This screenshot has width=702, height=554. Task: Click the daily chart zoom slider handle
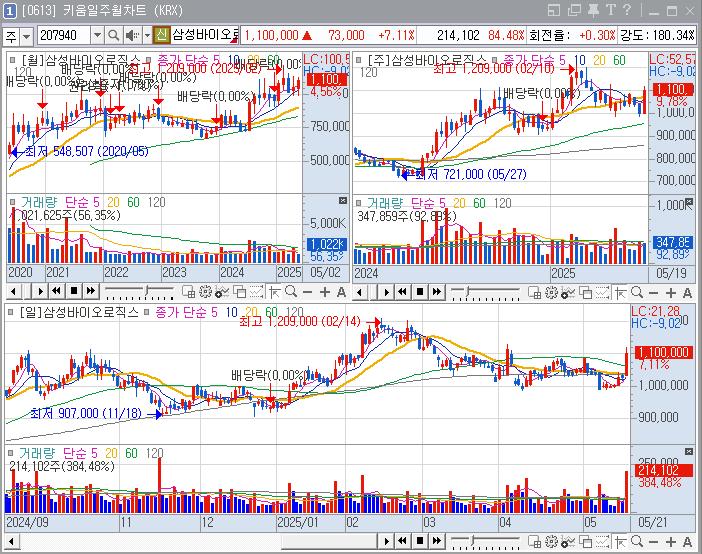click(x=472, y=541)
